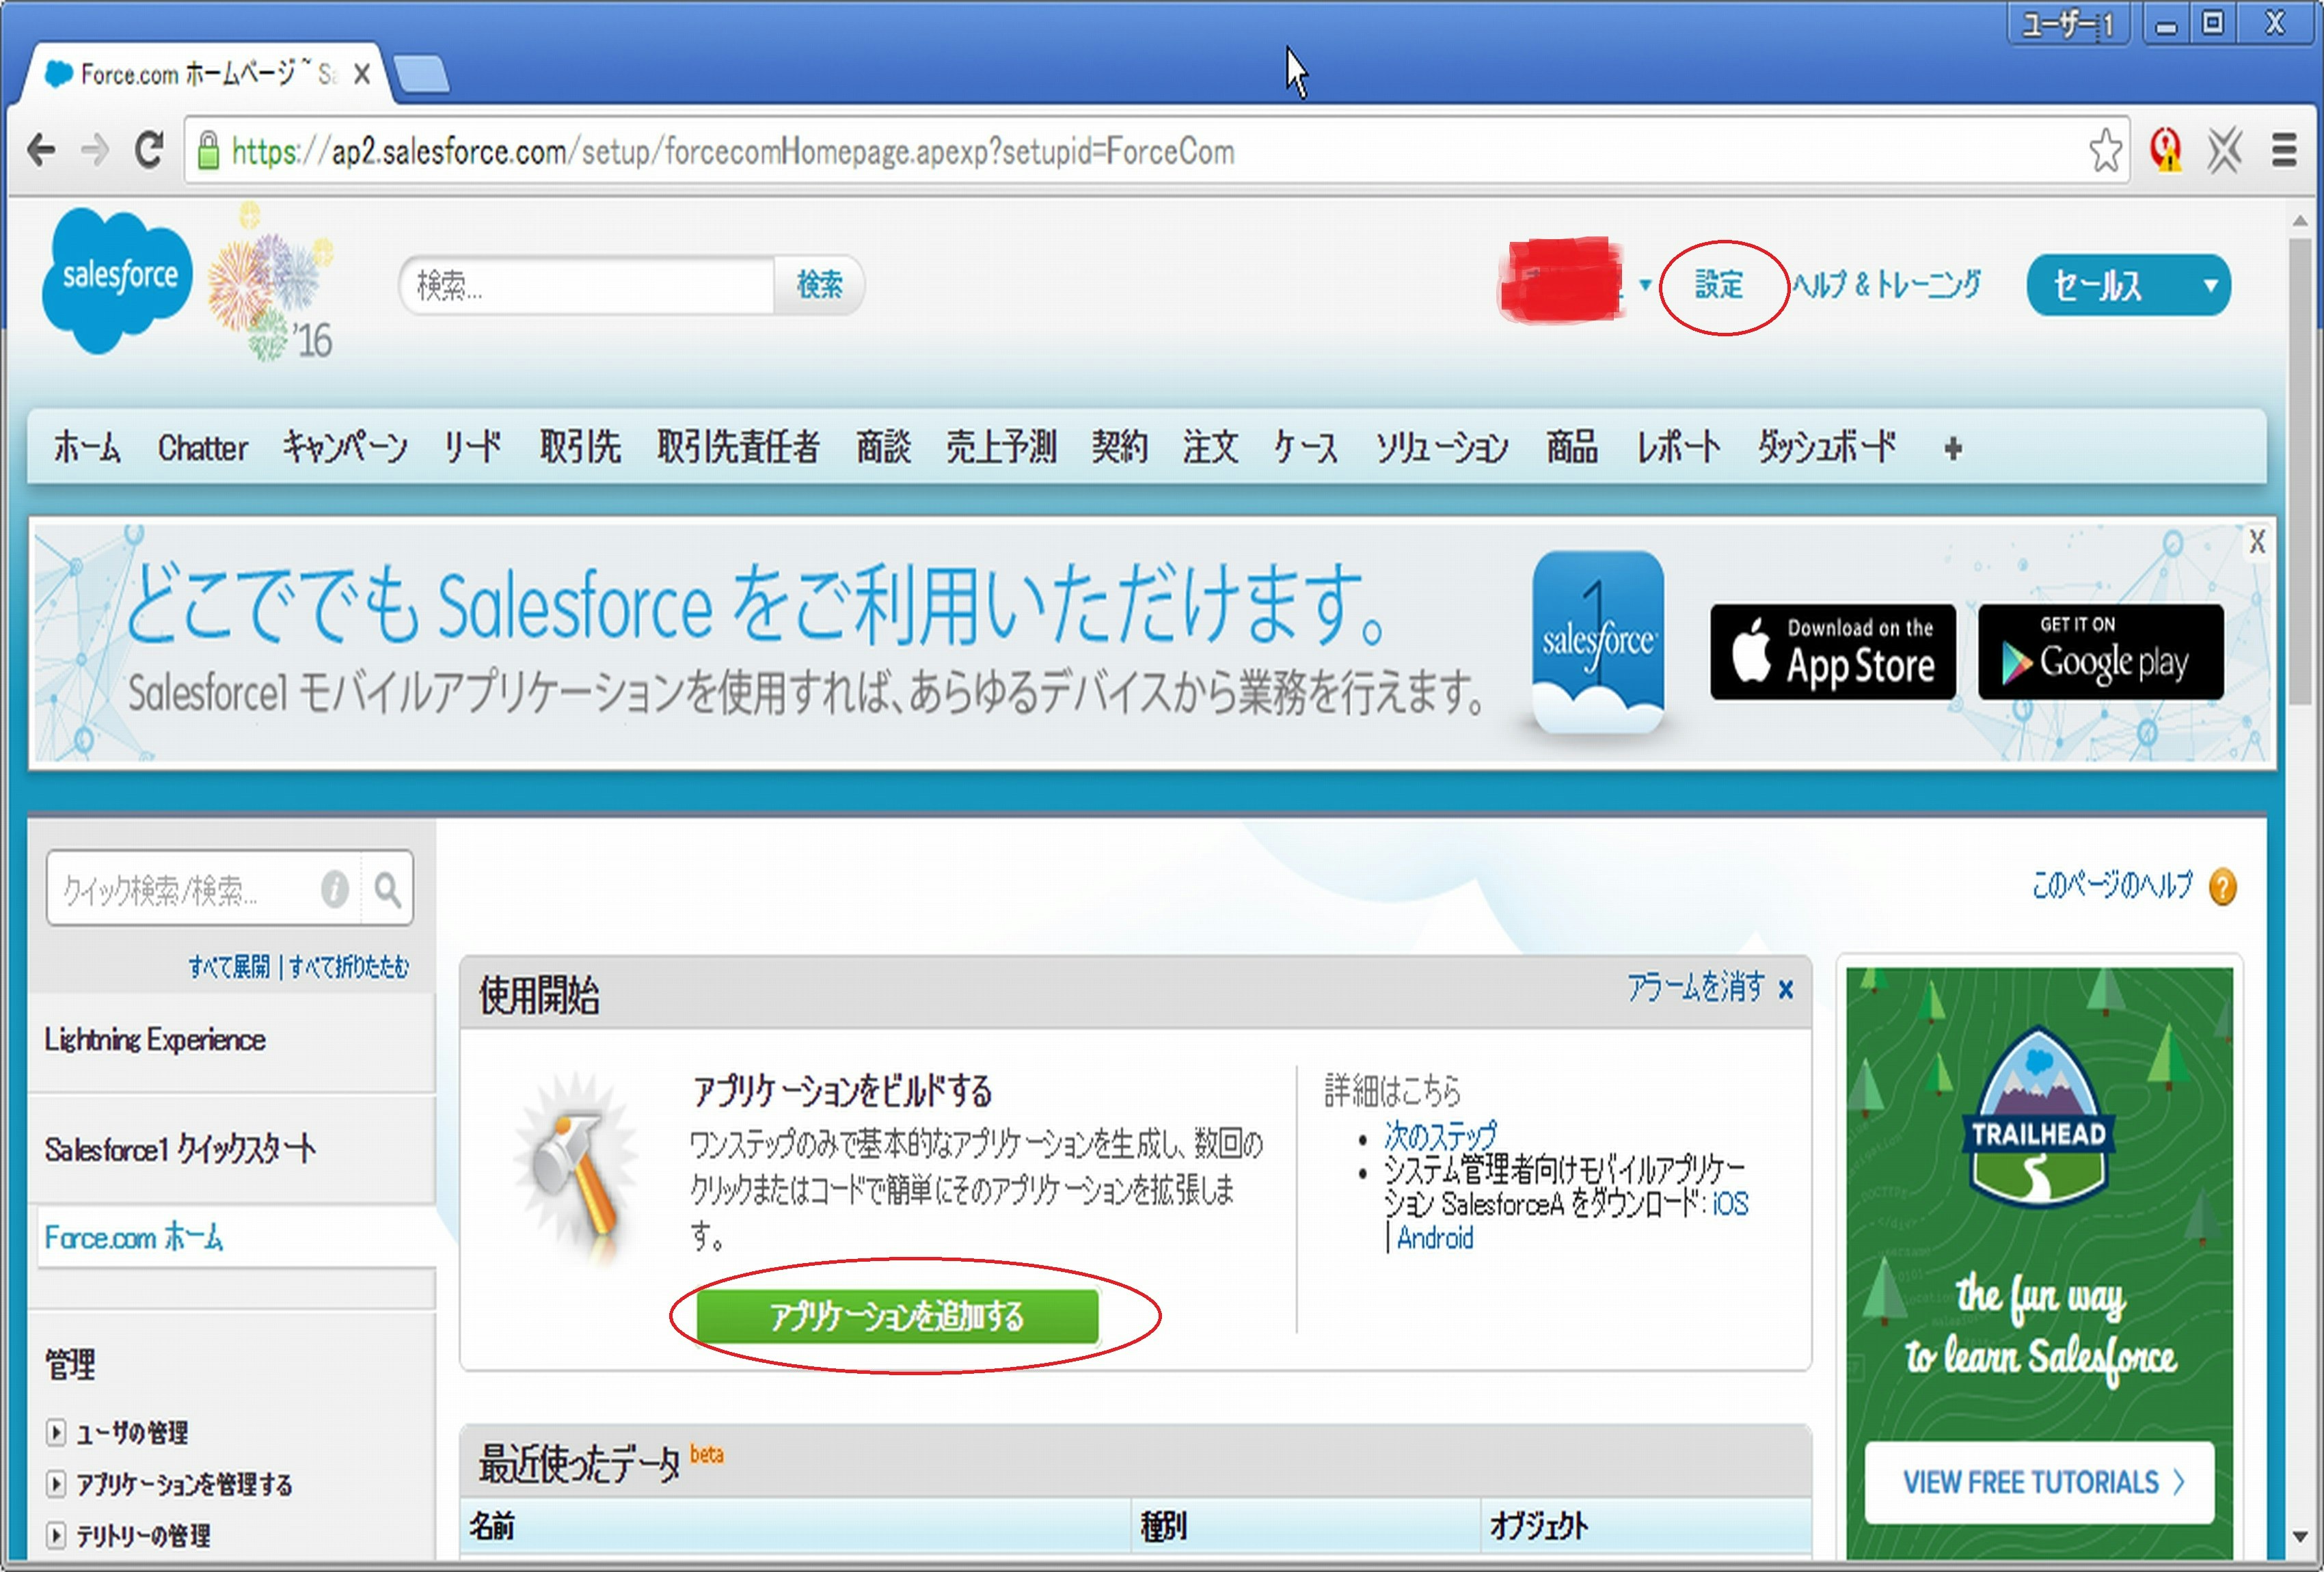
Task: Open Download on the App Store badge
Action: pyautogui.click(x=1832, y=652)
